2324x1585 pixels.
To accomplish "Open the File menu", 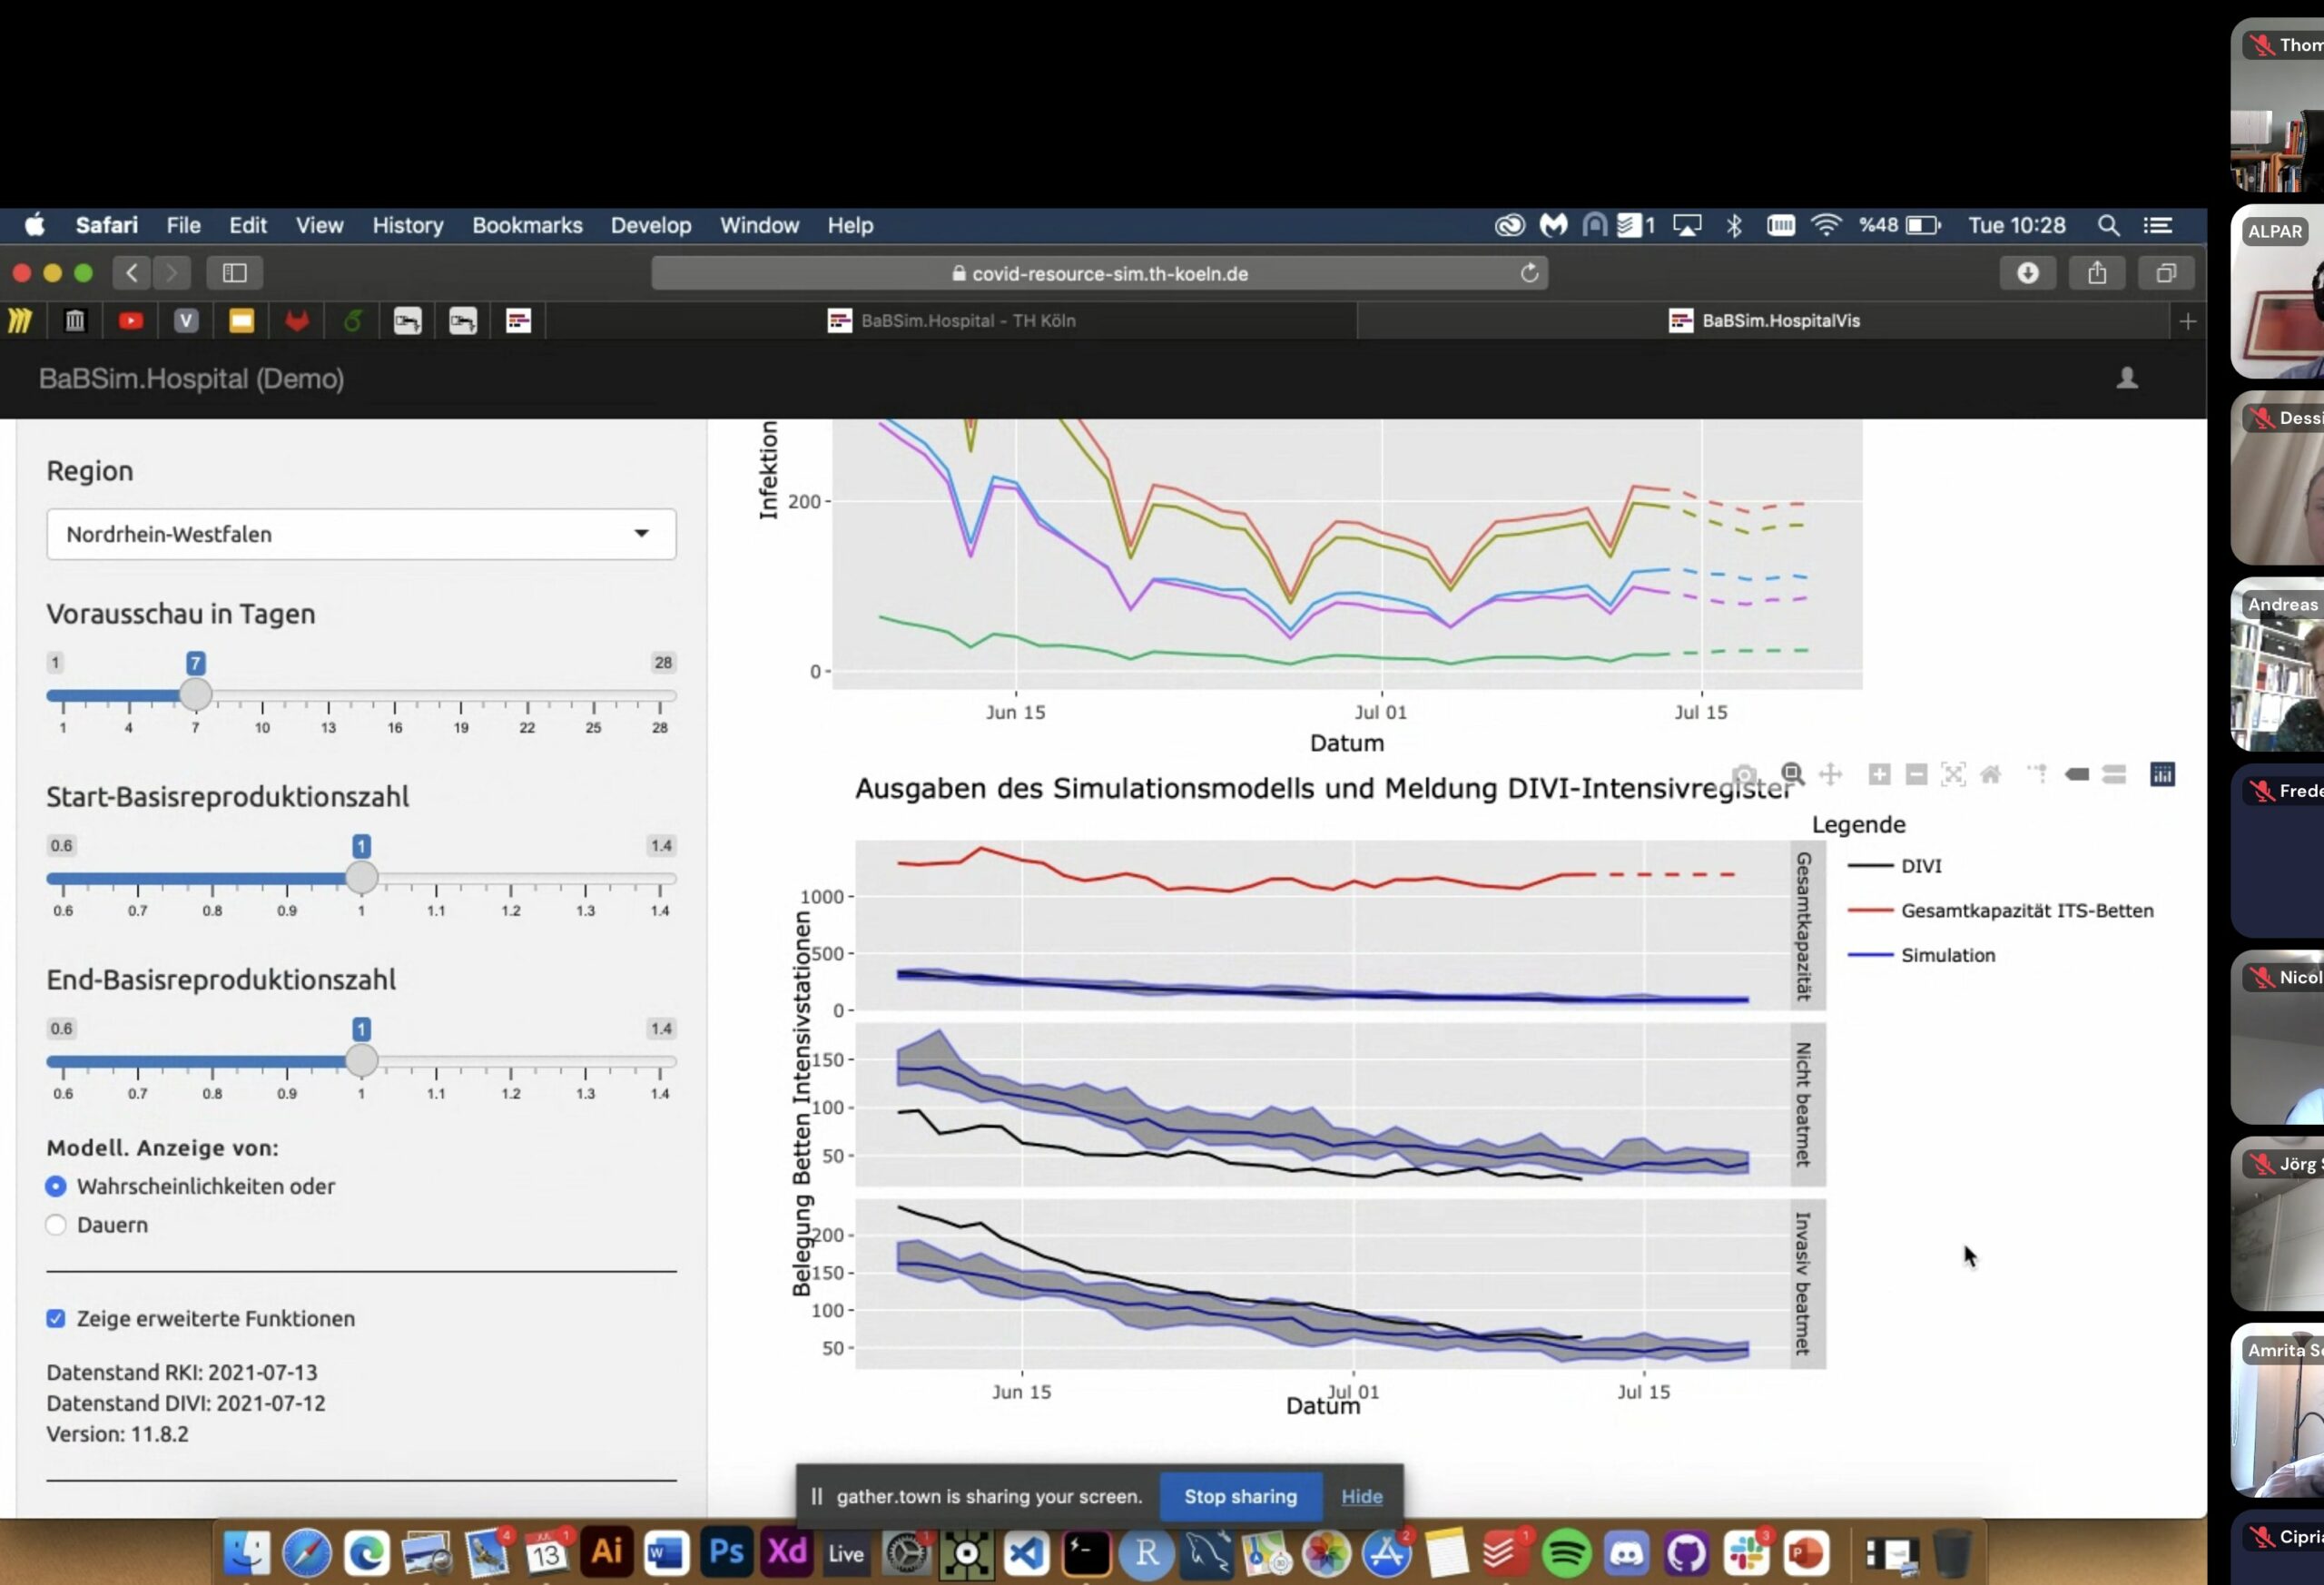I will pyautogui.click(x=183, y=225).
